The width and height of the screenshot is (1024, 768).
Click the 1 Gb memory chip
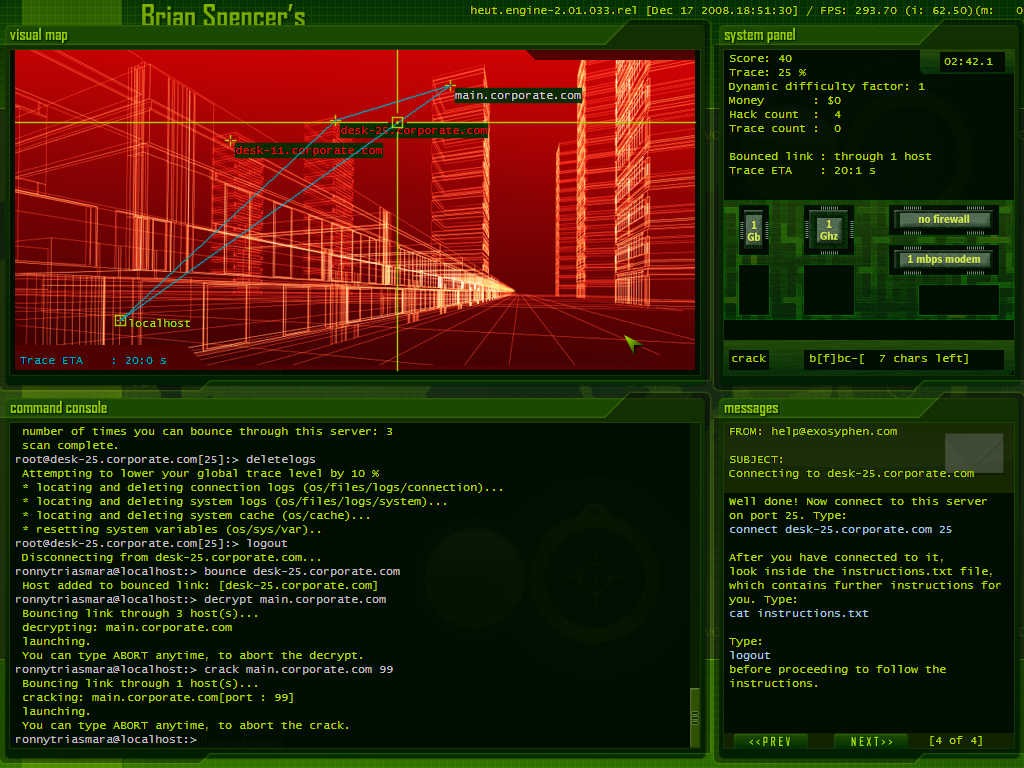[x=753, y=231]
